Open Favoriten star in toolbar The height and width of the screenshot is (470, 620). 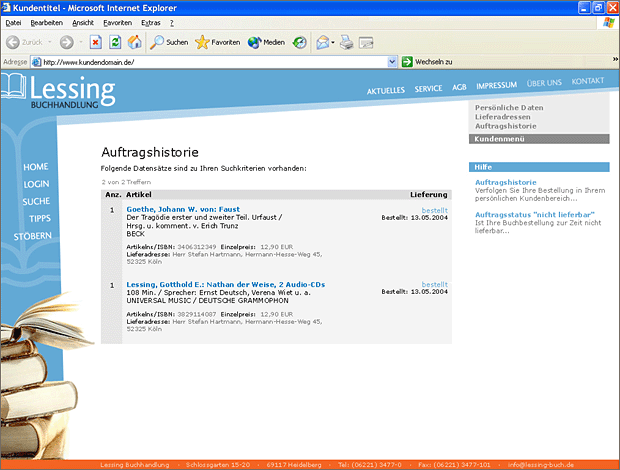[217, 42]
